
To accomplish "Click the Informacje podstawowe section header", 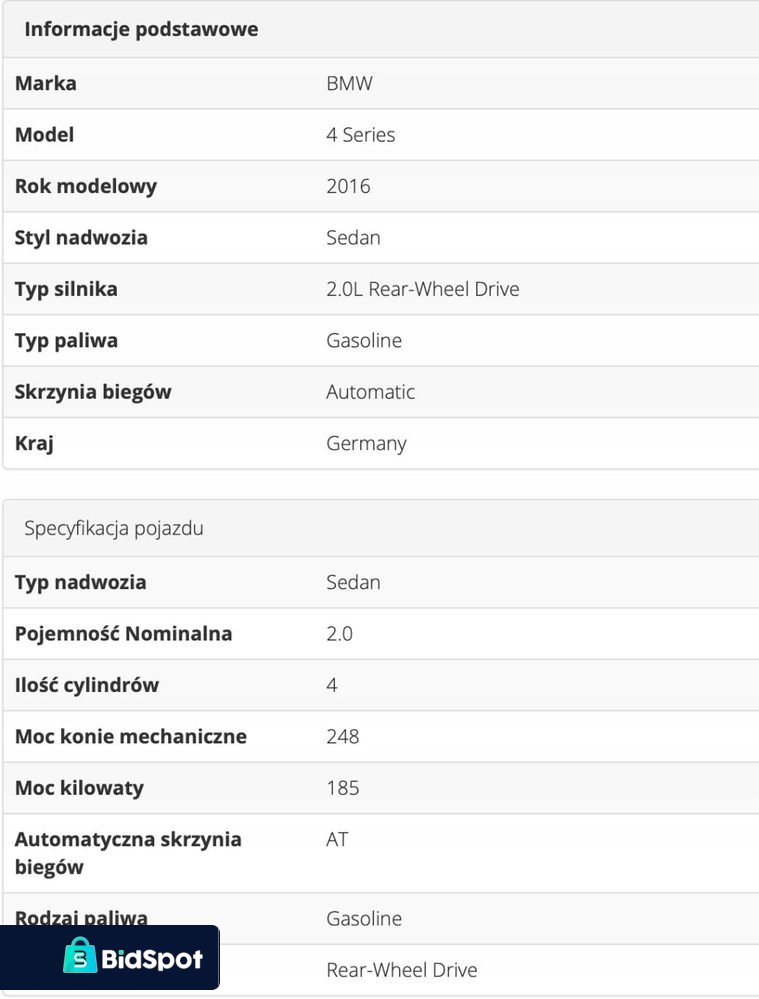I will click(x=141, y=29).
